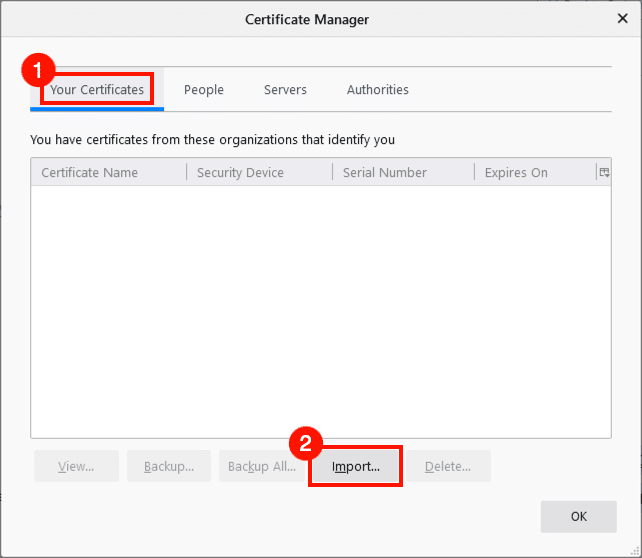This screenshot has width=642, height=558.
Task: Switch to the Your Certificates tab
Action: 97,90
